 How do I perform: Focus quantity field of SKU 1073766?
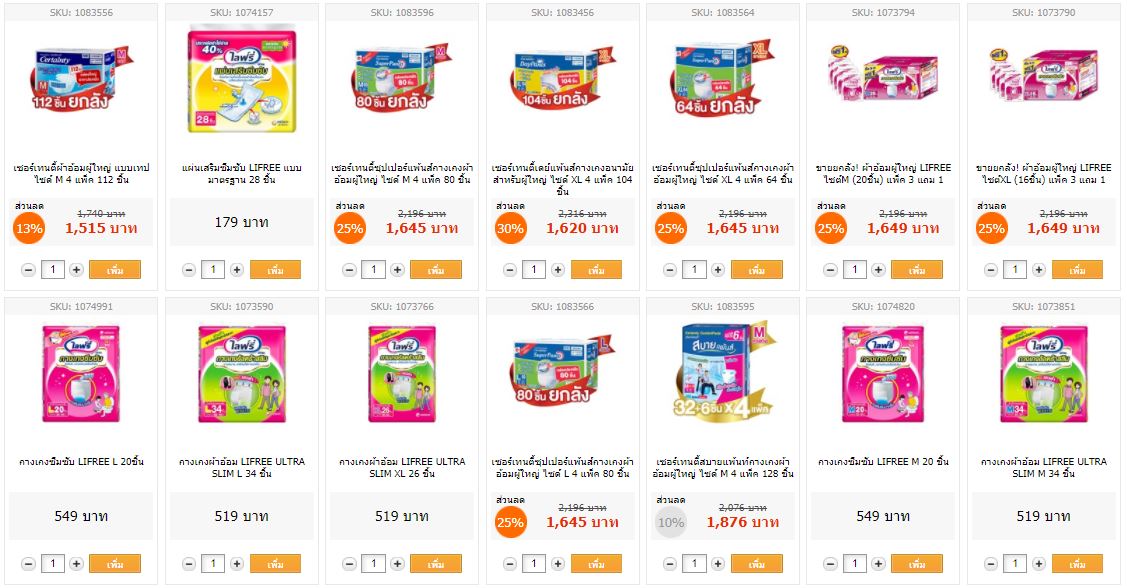point(373,564)
